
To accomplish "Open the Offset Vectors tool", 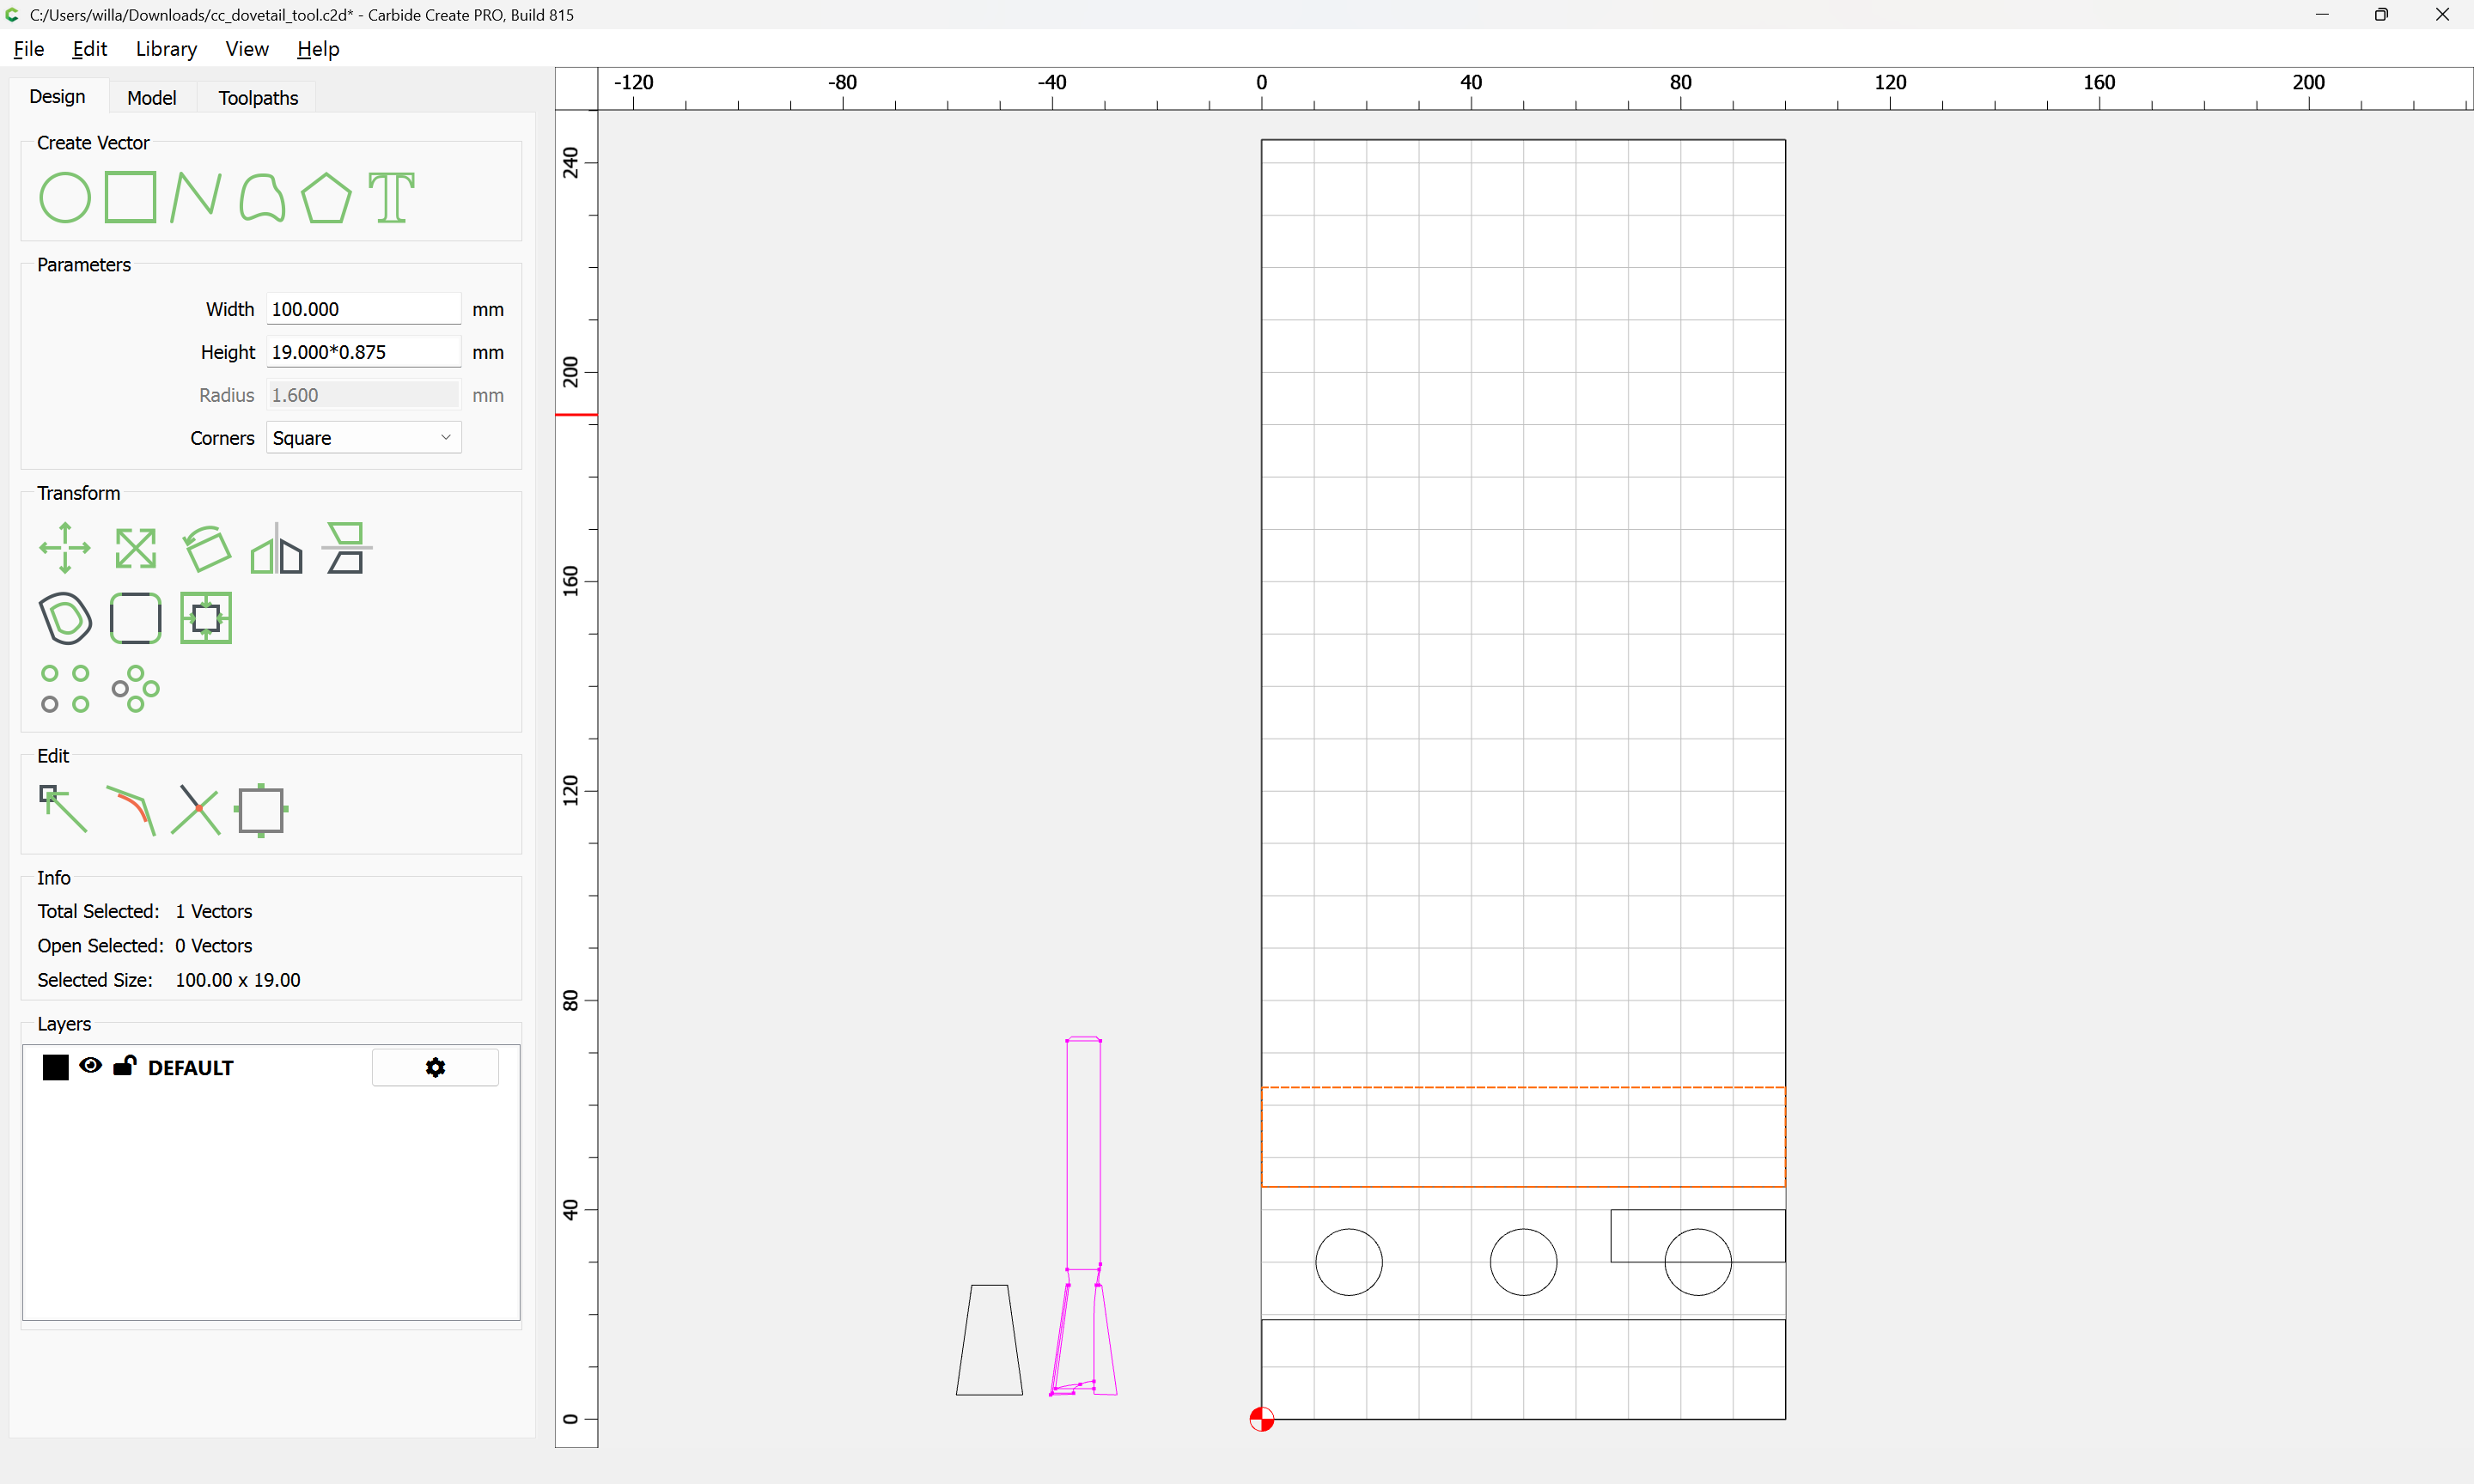I will tap(65, 618).
